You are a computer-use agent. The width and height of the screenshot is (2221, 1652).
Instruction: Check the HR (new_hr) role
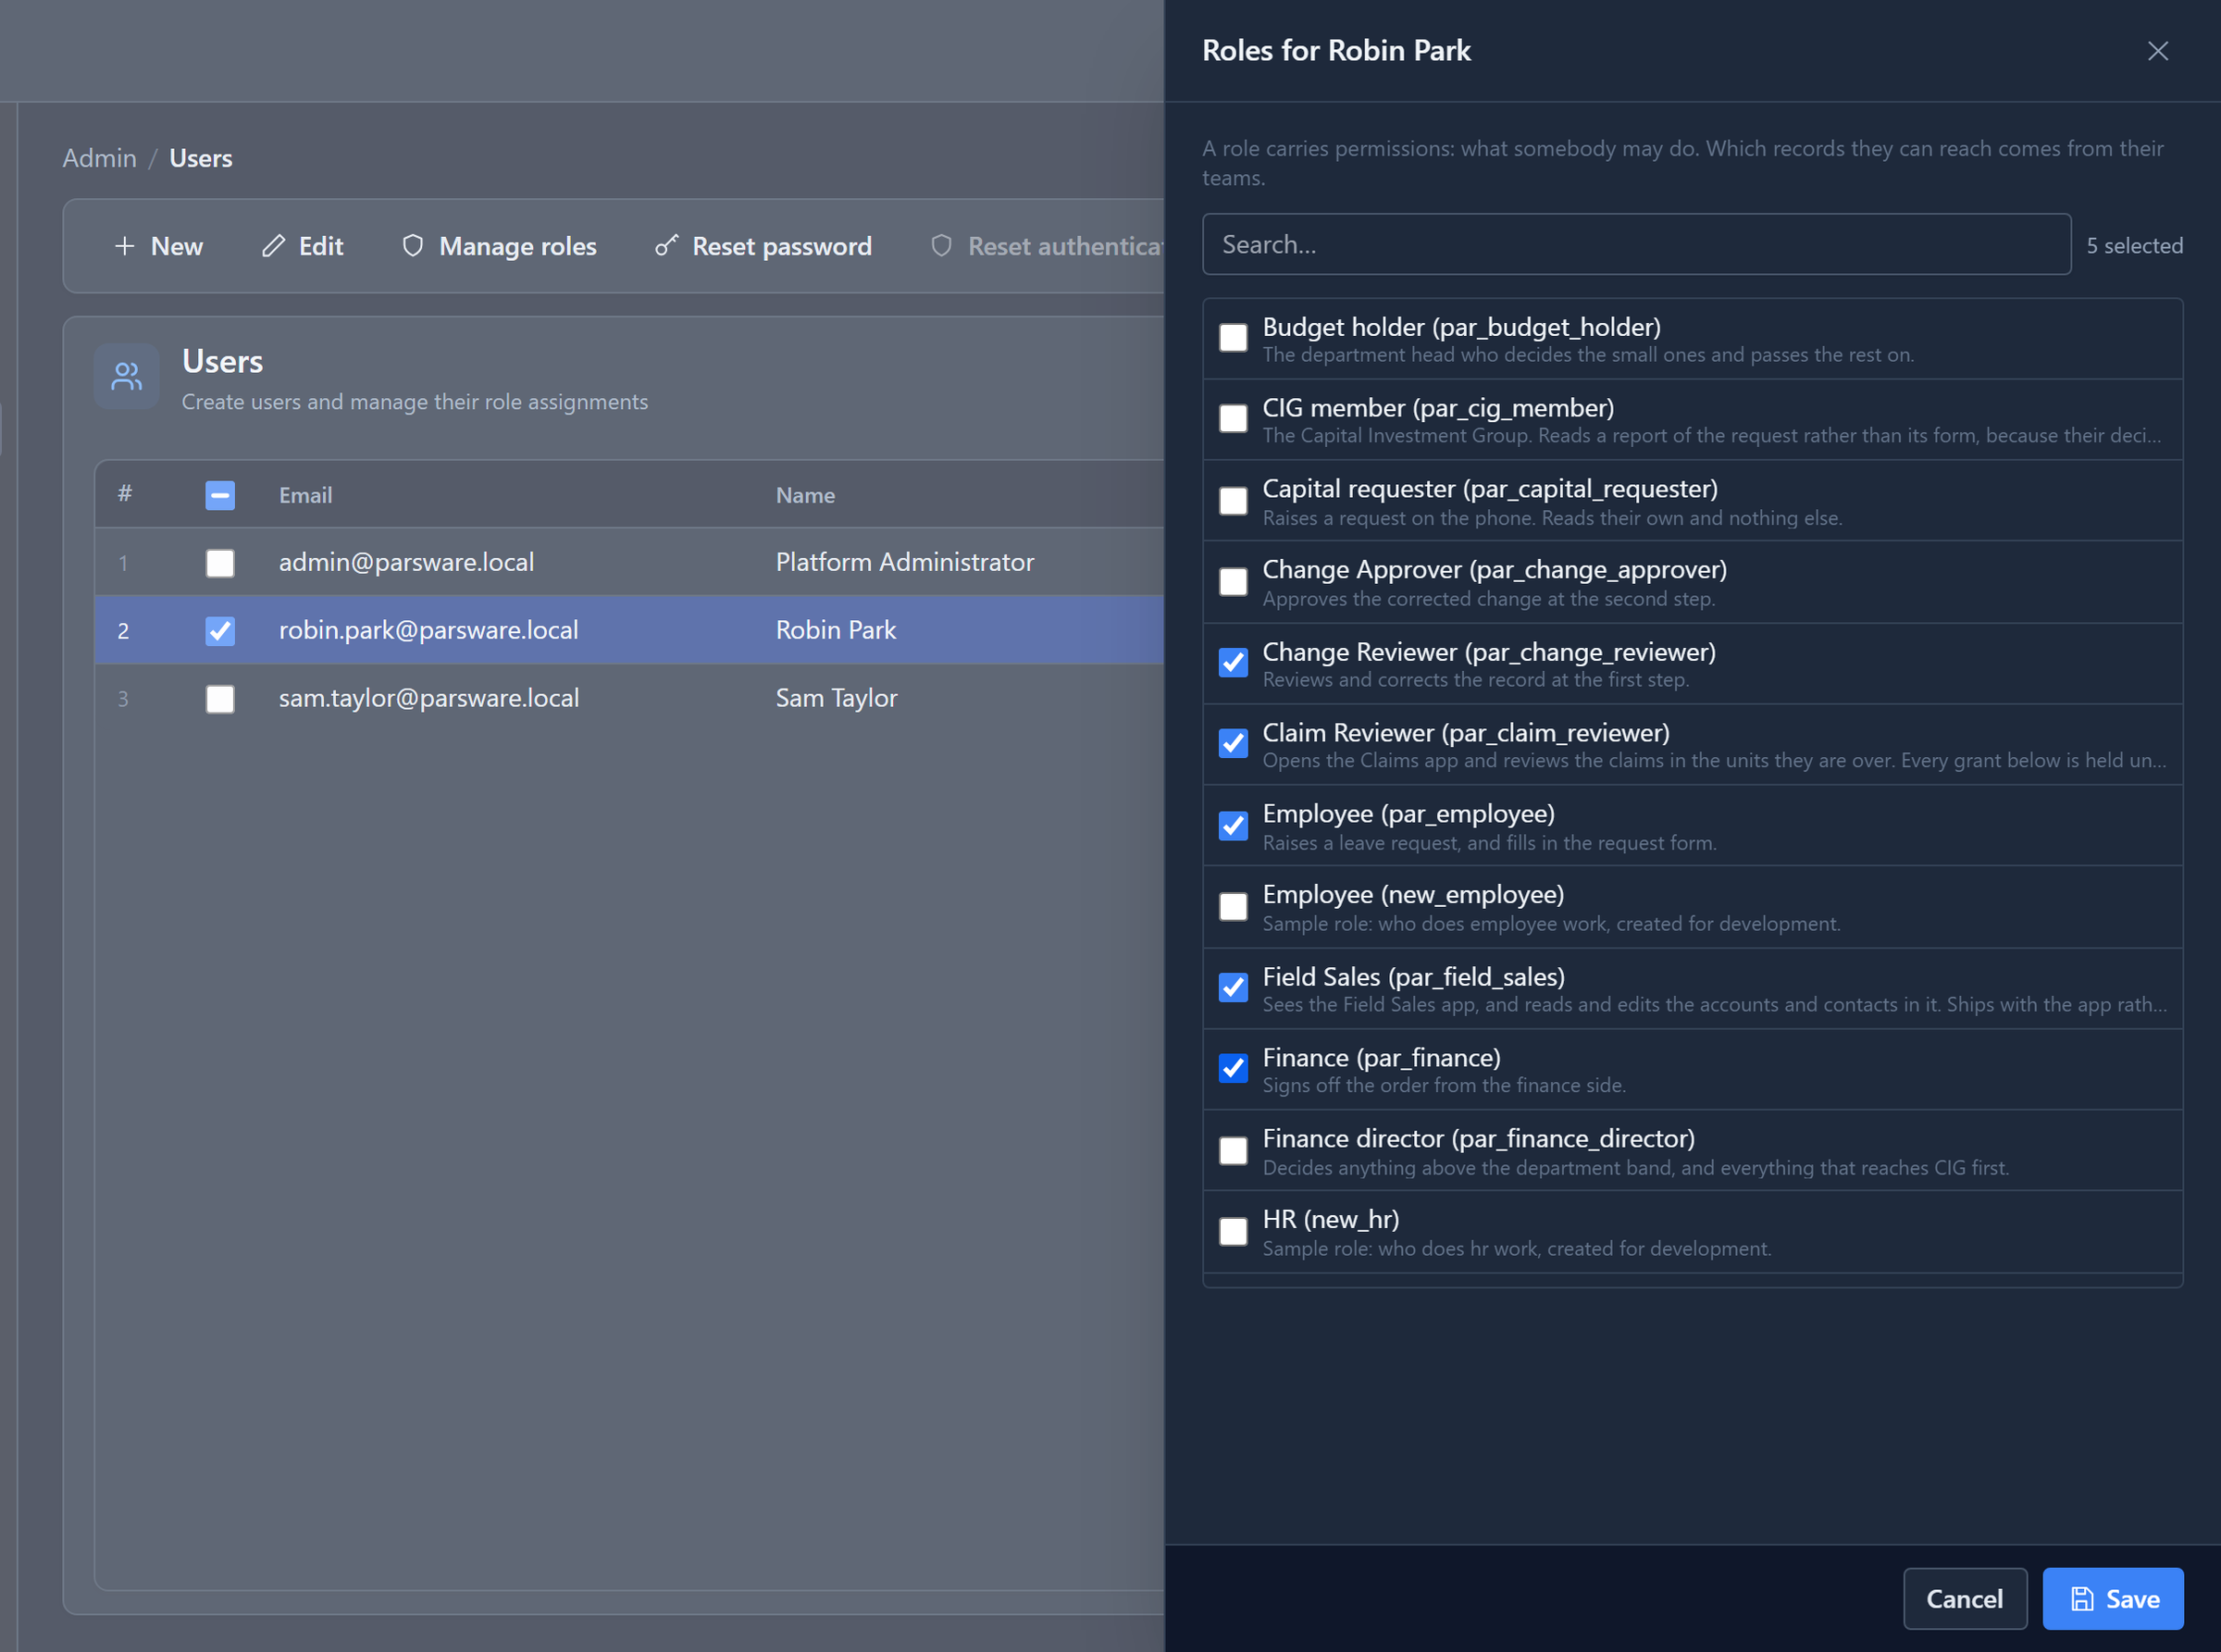point(1233,1232)
